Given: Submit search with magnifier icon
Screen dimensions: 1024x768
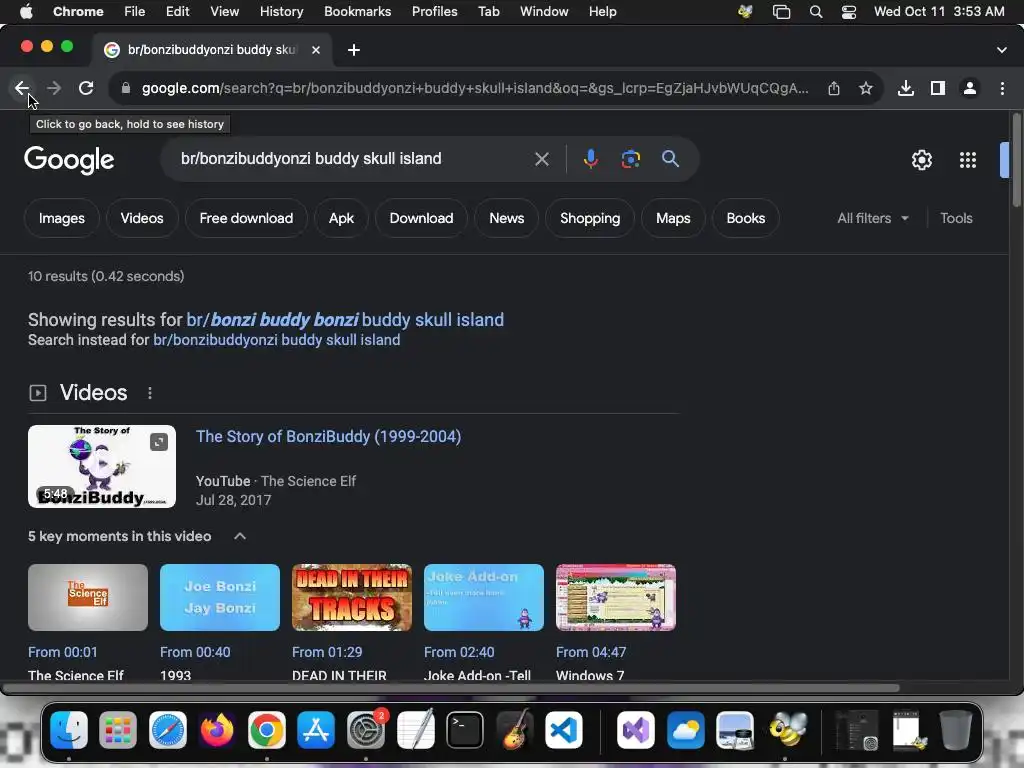Looking at the screenshot, I should pyautogui.click(x=670, y=159).
